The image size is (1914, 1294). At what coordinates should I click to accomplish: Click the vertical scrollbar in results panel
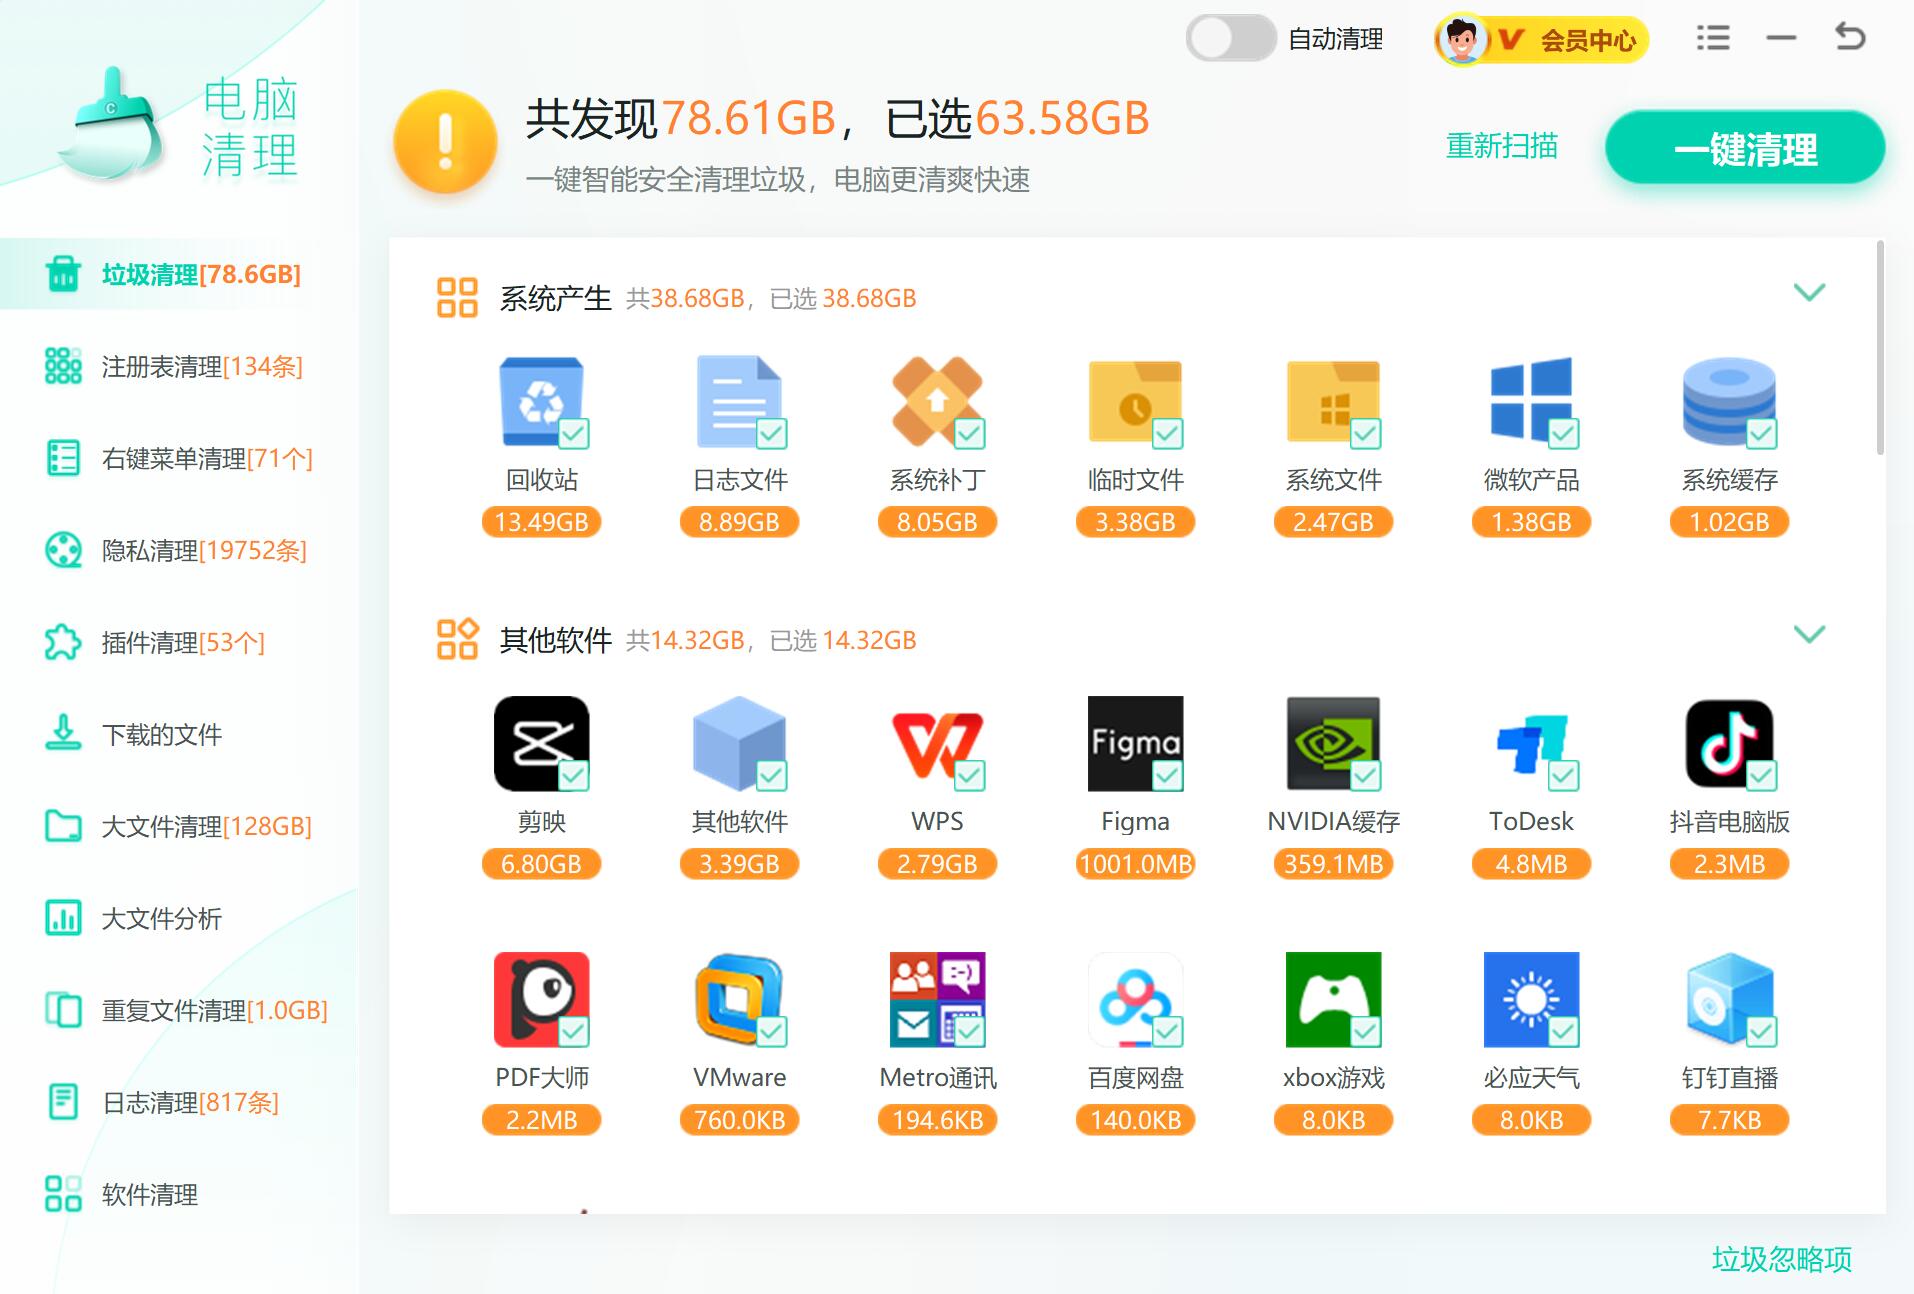[1880, 348]
